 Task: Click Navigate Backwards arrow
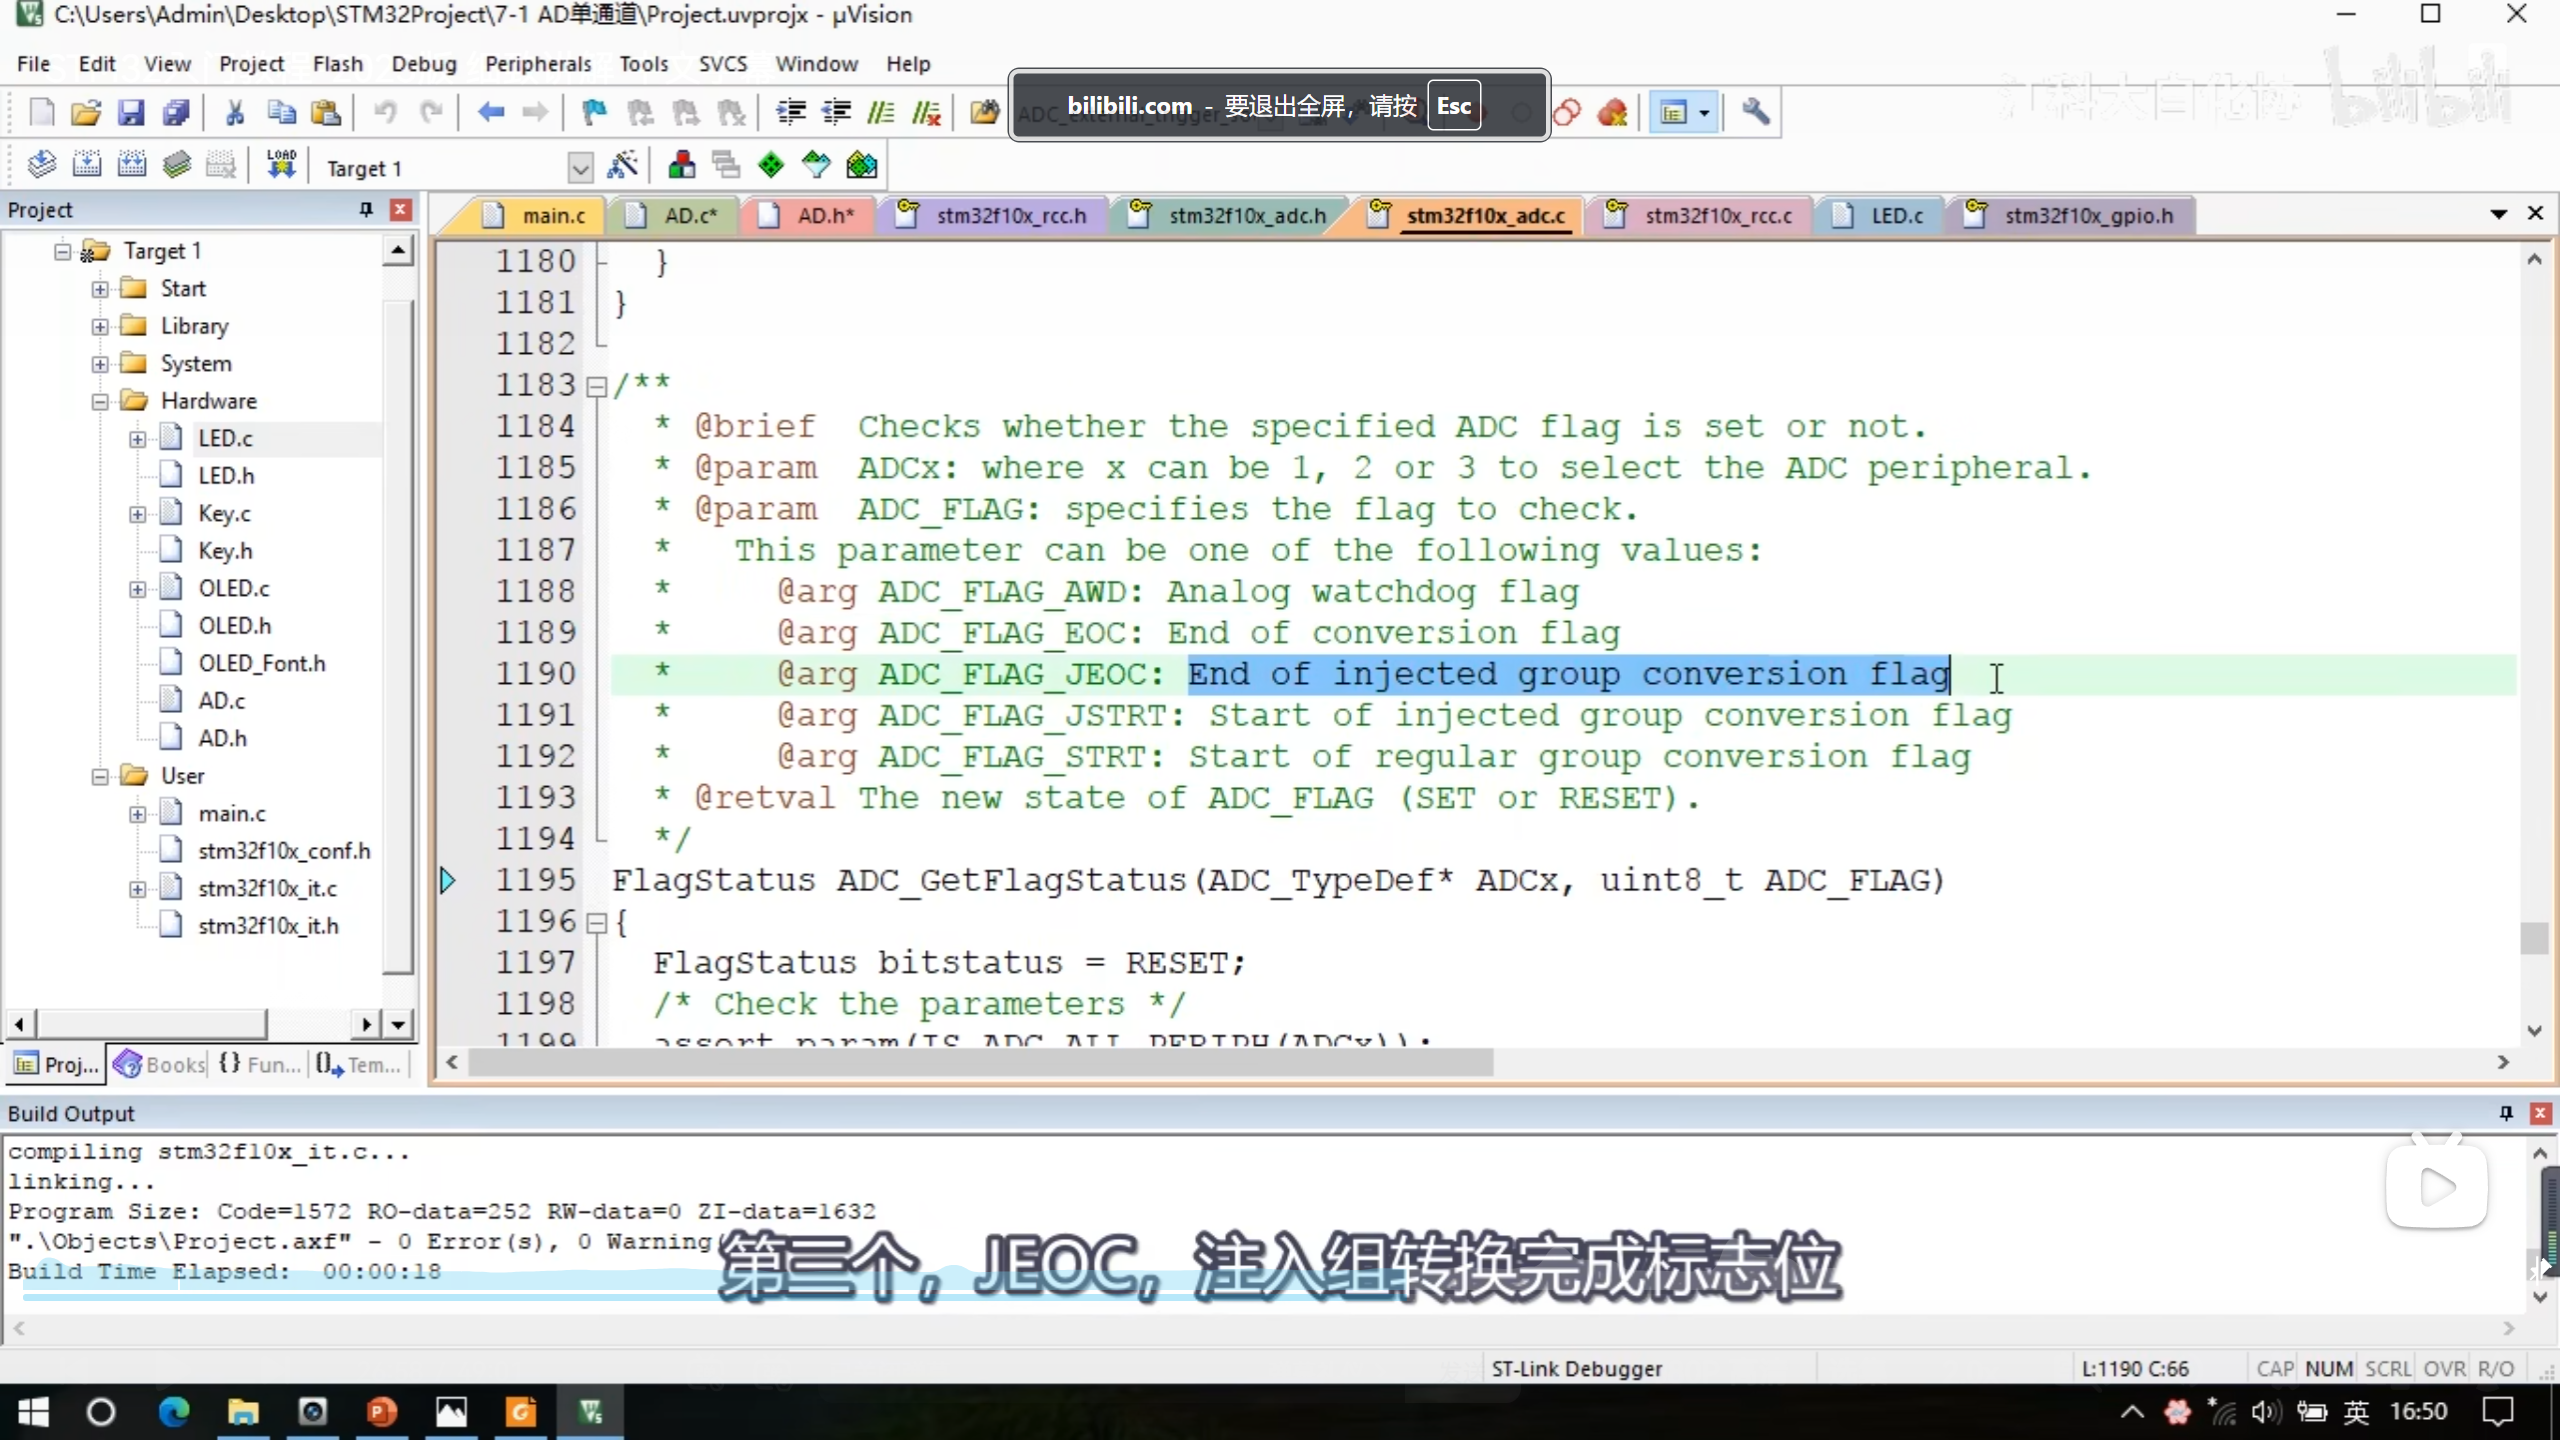[490, 112]
